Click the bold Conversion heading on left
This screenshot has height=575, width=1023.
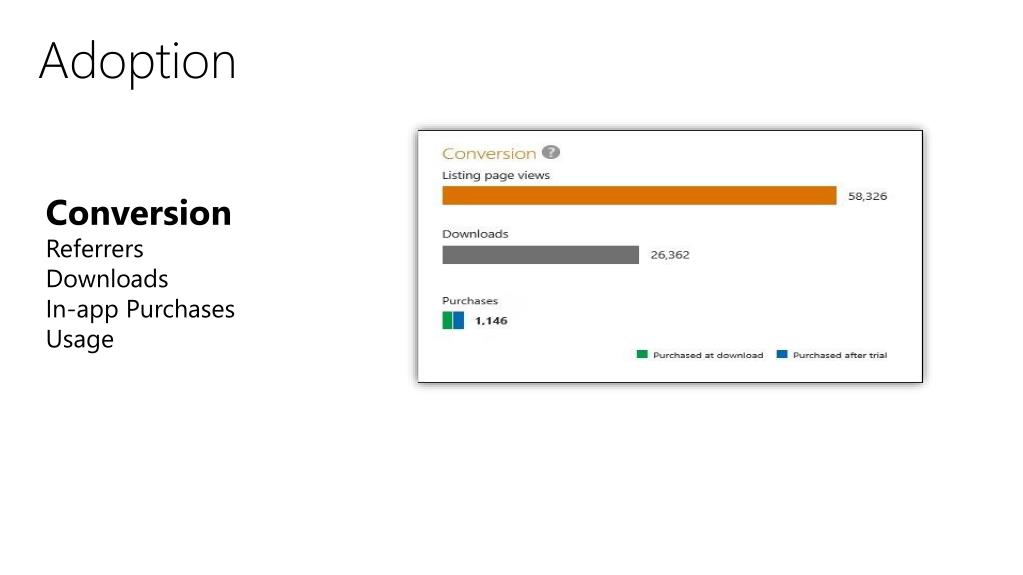138,213
